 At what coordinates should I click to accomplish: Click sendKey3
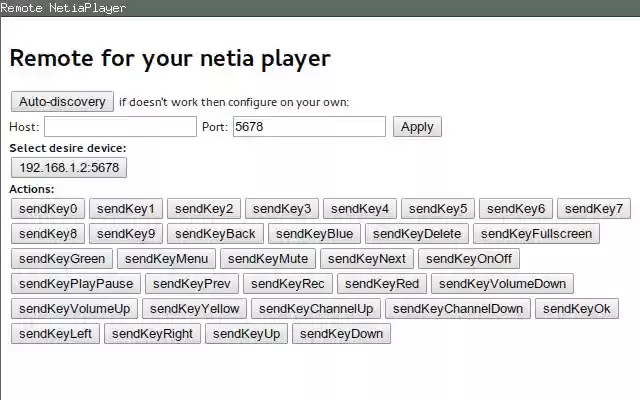pyautogui.click(x=282, y=209)
